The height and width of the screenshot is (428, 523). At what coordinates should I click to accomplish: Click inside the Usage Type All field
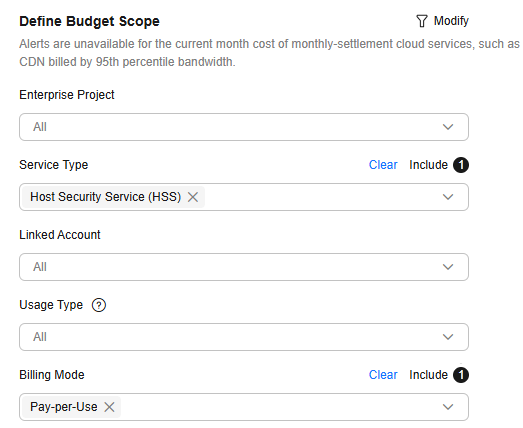[x=244, y=337]
